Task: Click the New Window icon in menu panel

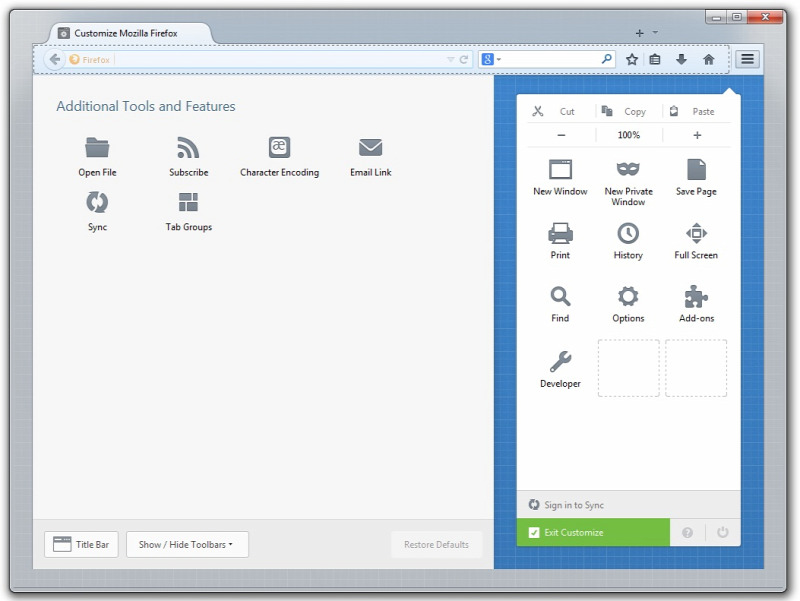Action: coord(560,169)
